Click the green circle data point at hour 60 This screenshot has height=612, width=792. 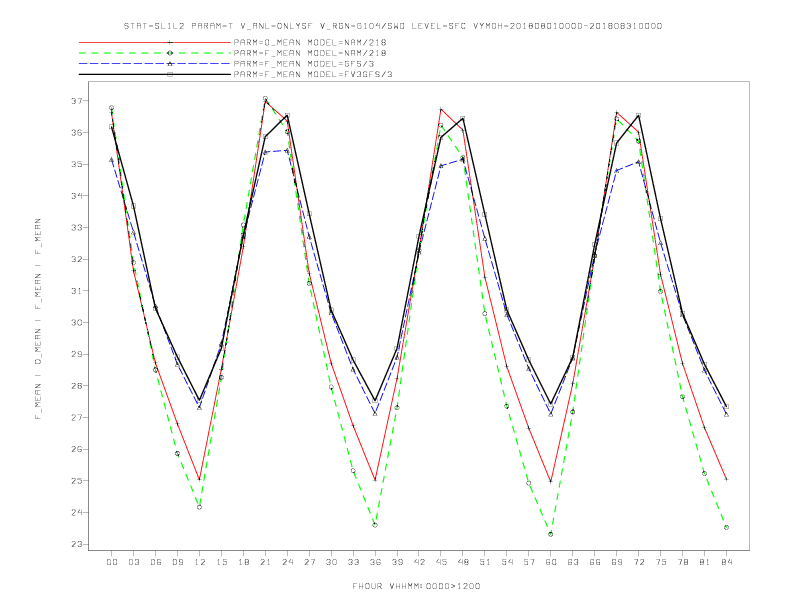click(551, 534)
